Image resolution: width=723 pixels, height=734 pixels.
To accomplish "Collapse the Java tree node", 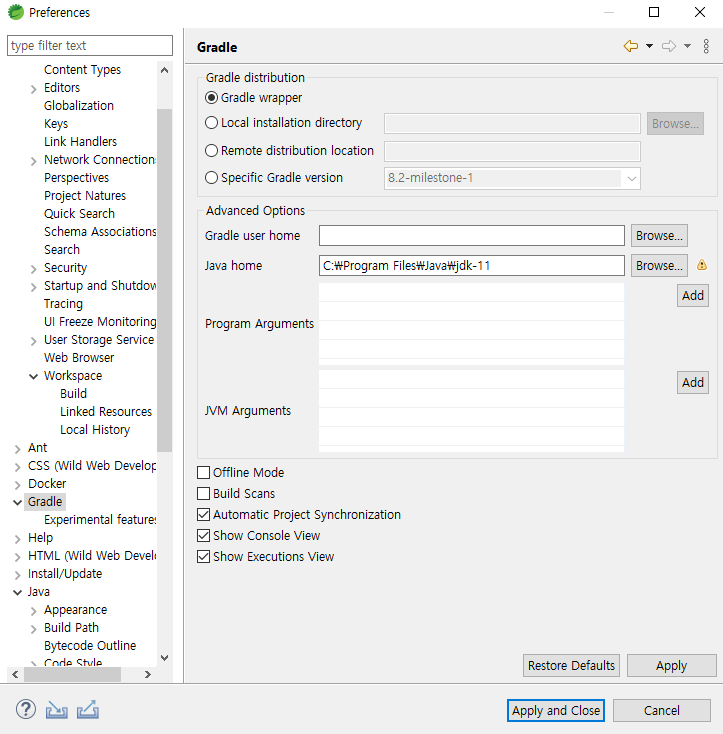I will click(x=17, y=592).
